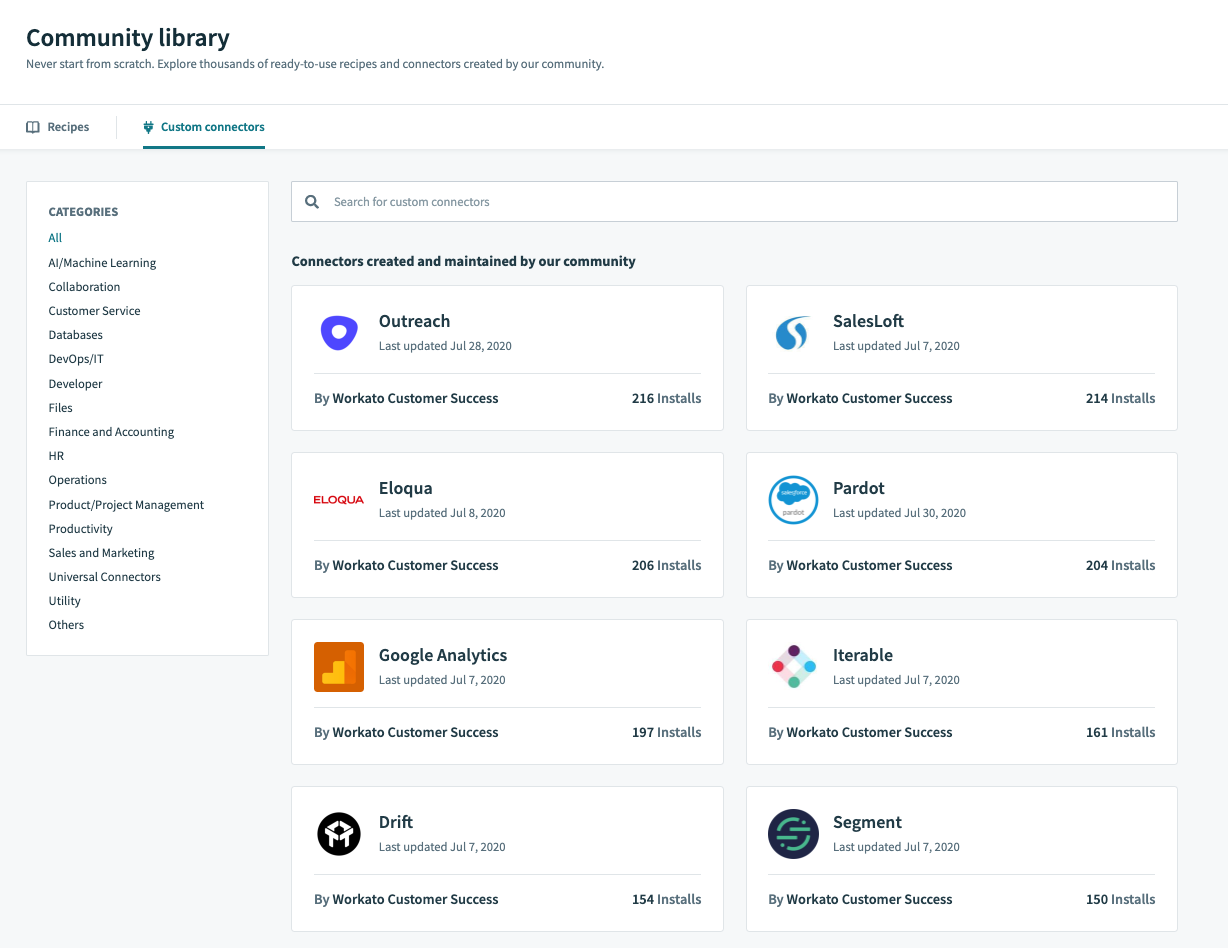The width and height of the screenshot is (1228, 948).
Task: Filter by Sales and Marketing category
Action: tap(101, 553)
